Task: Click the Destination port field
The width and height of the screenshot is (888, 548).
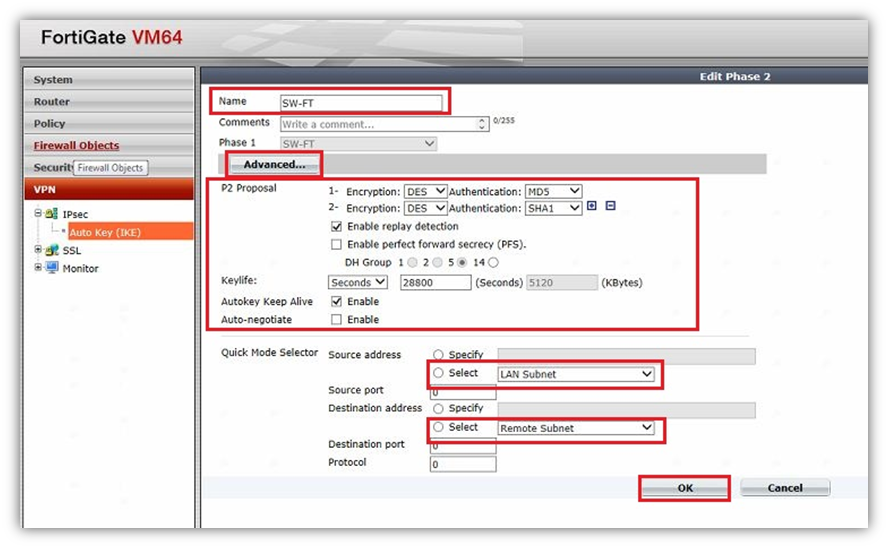Action: click(x=463, y=446)
